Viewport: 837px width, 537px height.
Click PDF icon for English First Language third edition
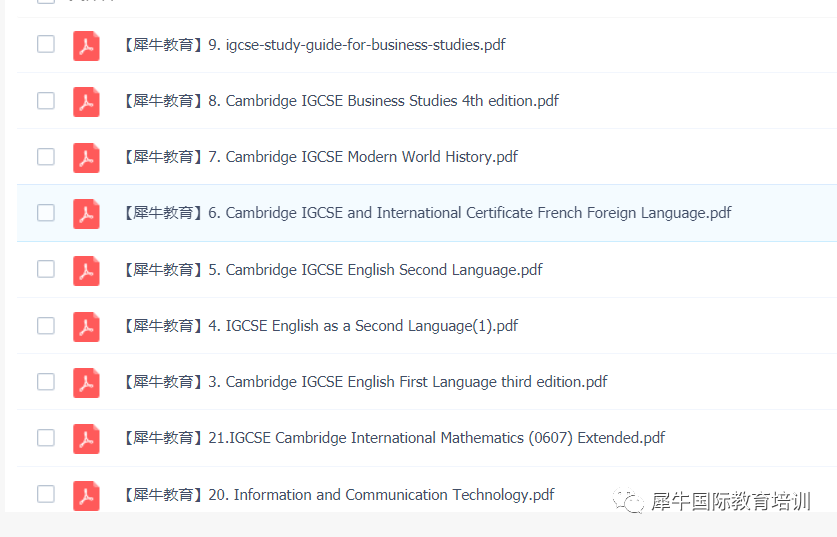pos(86,383)
